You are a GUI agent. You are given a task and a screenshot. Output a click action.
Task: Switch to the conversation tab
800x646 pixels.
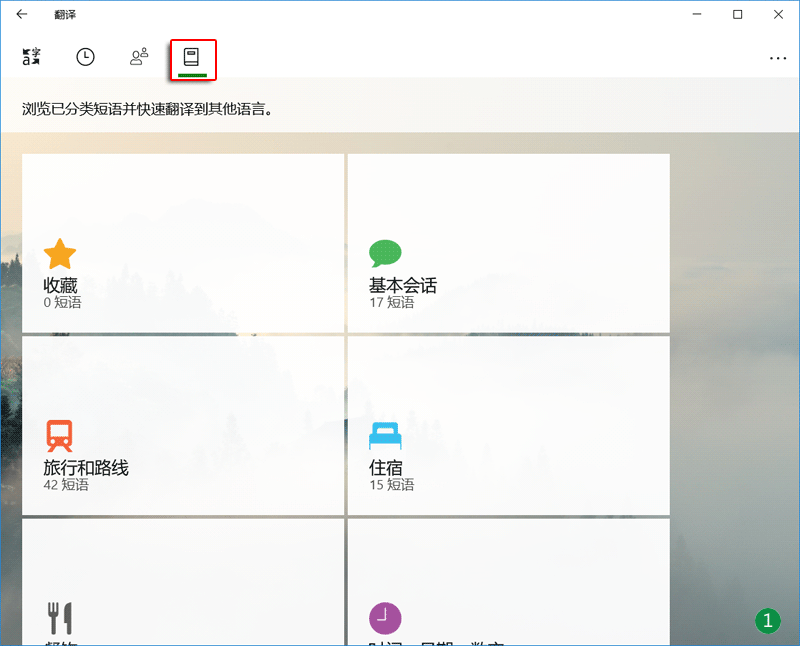point(139,57)
